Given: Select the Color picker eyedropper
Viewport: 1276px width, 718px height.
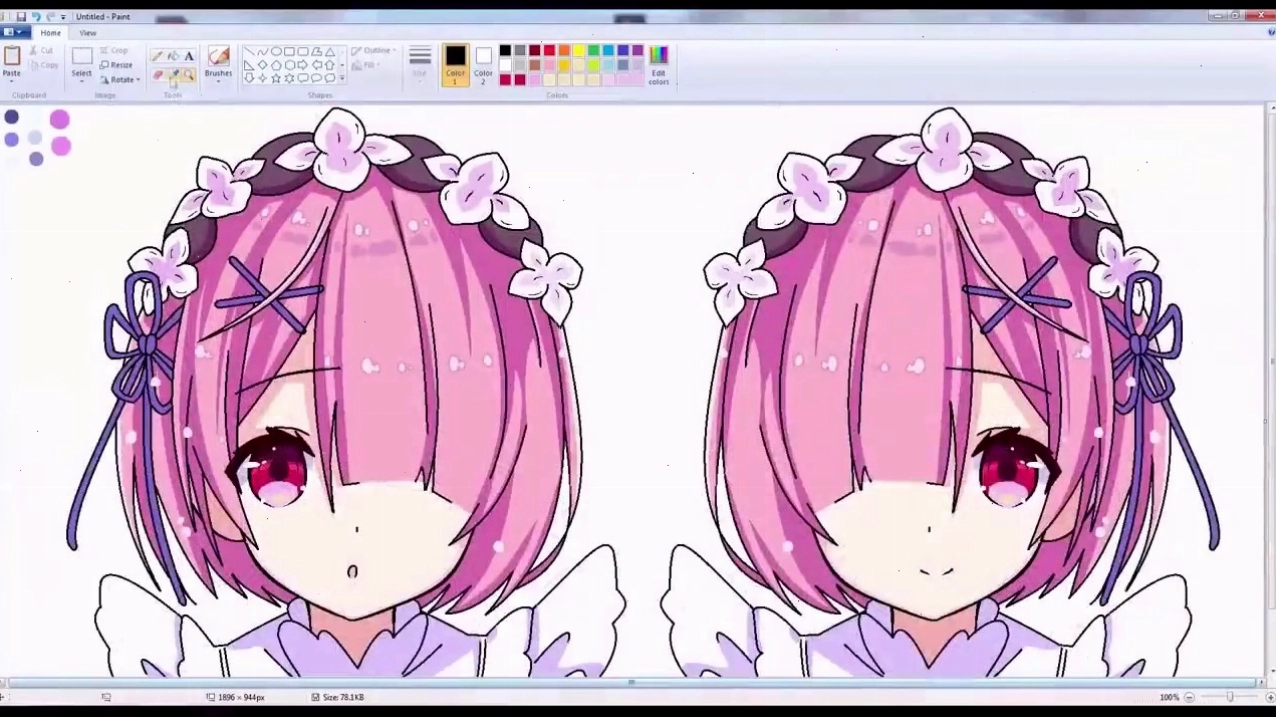Looking at the screenshot, I should [173, 75].
